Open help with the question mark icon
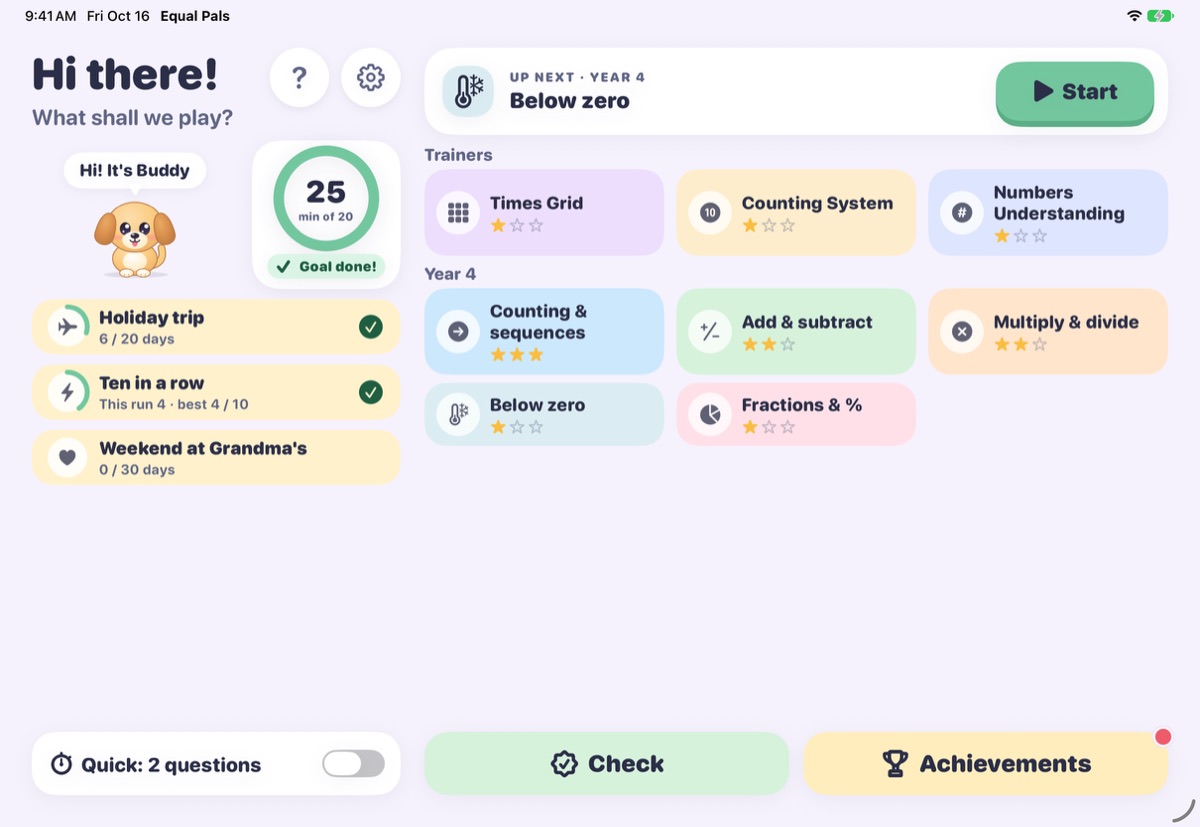Viewport: 1200px width, 827px height. coord(299,78)
